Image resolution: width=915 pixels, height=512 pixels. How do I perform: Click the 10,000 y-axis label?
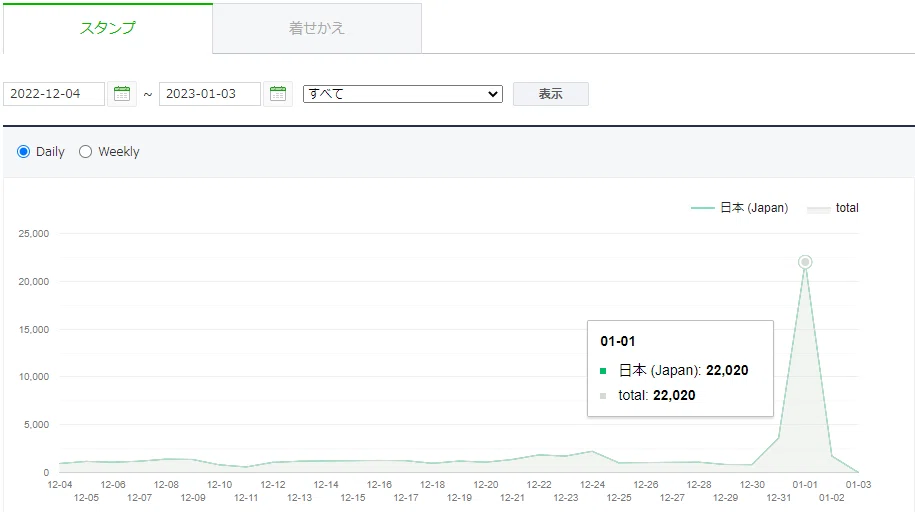tap(34, 377)
